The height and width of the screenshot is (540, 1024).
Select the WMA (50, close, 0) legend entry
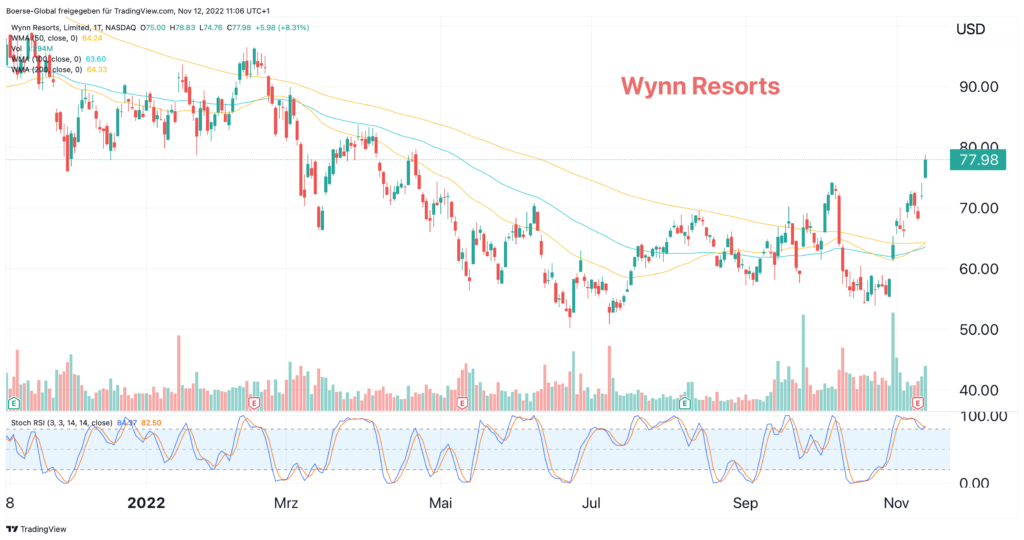[x=45, y=38]
